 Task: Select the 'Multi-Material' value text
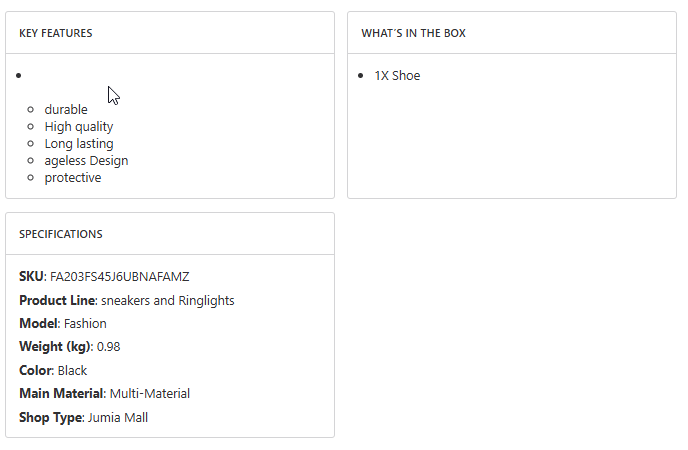coord(150,393)
